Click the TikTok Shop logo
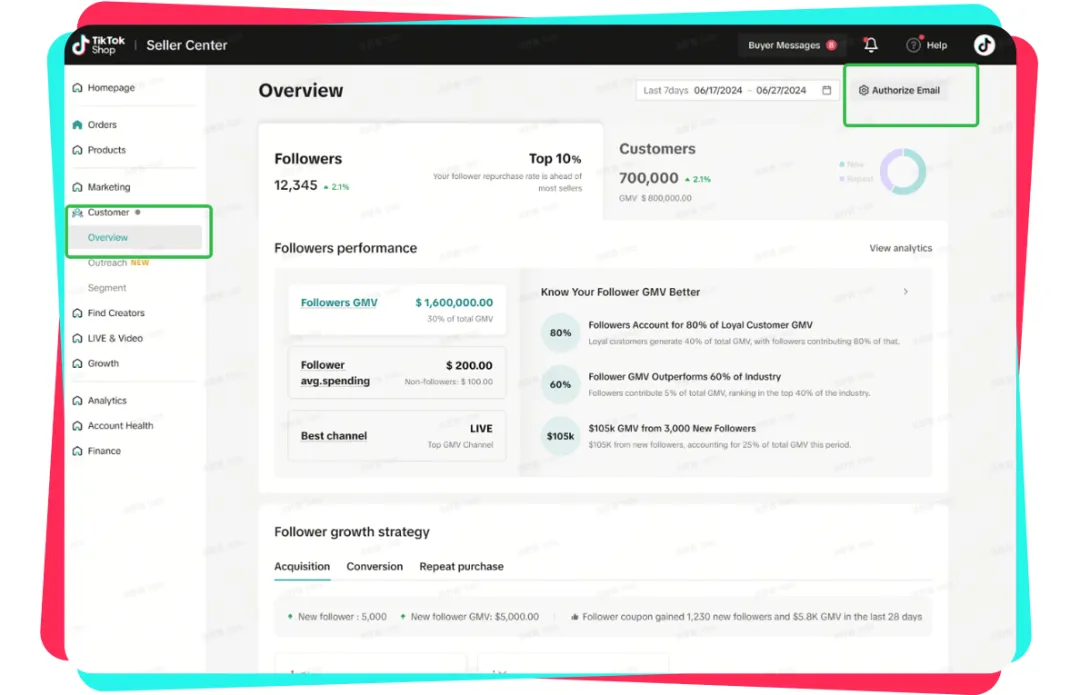 click(98, 45)
